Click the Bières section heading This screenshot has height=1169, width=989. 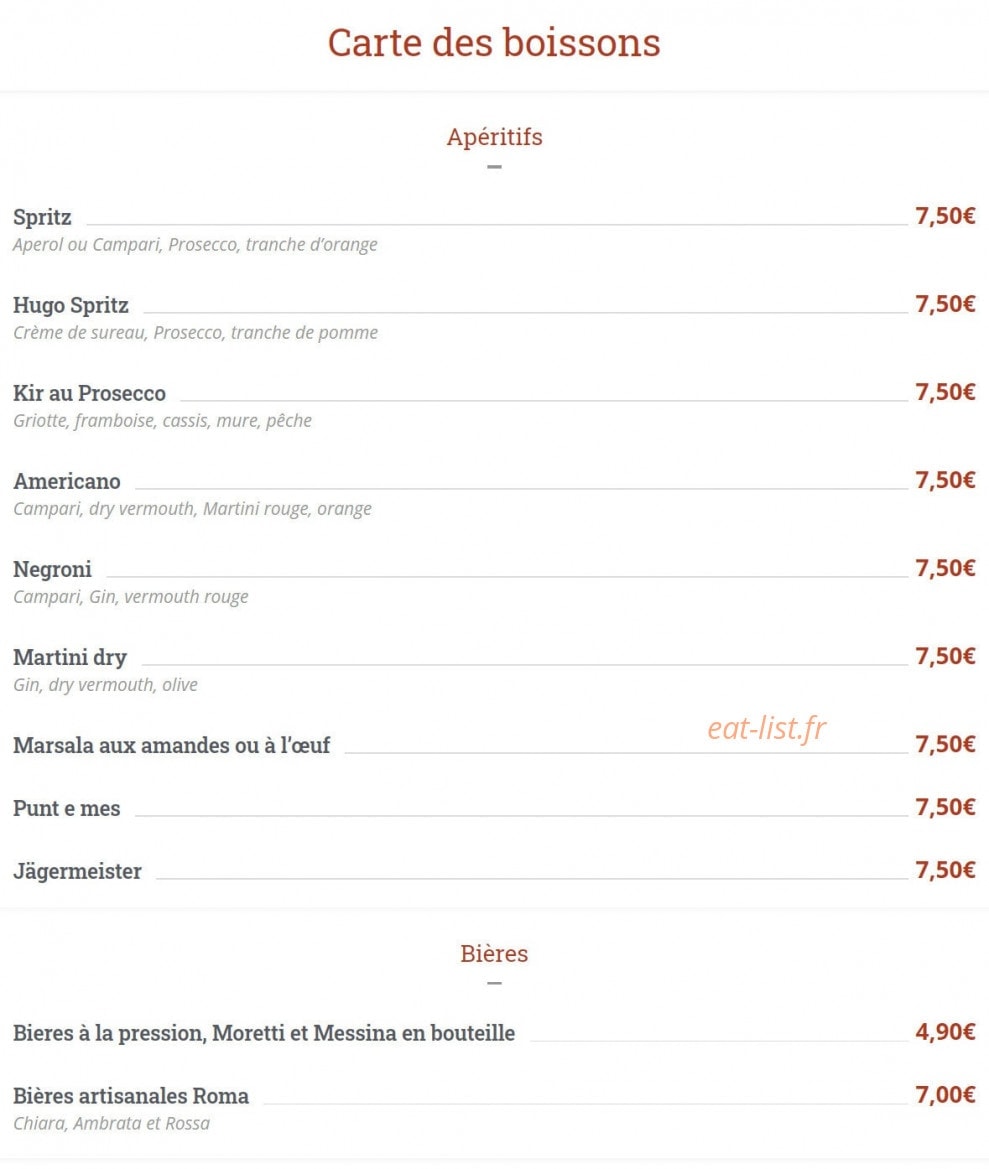tap(494, 954)
